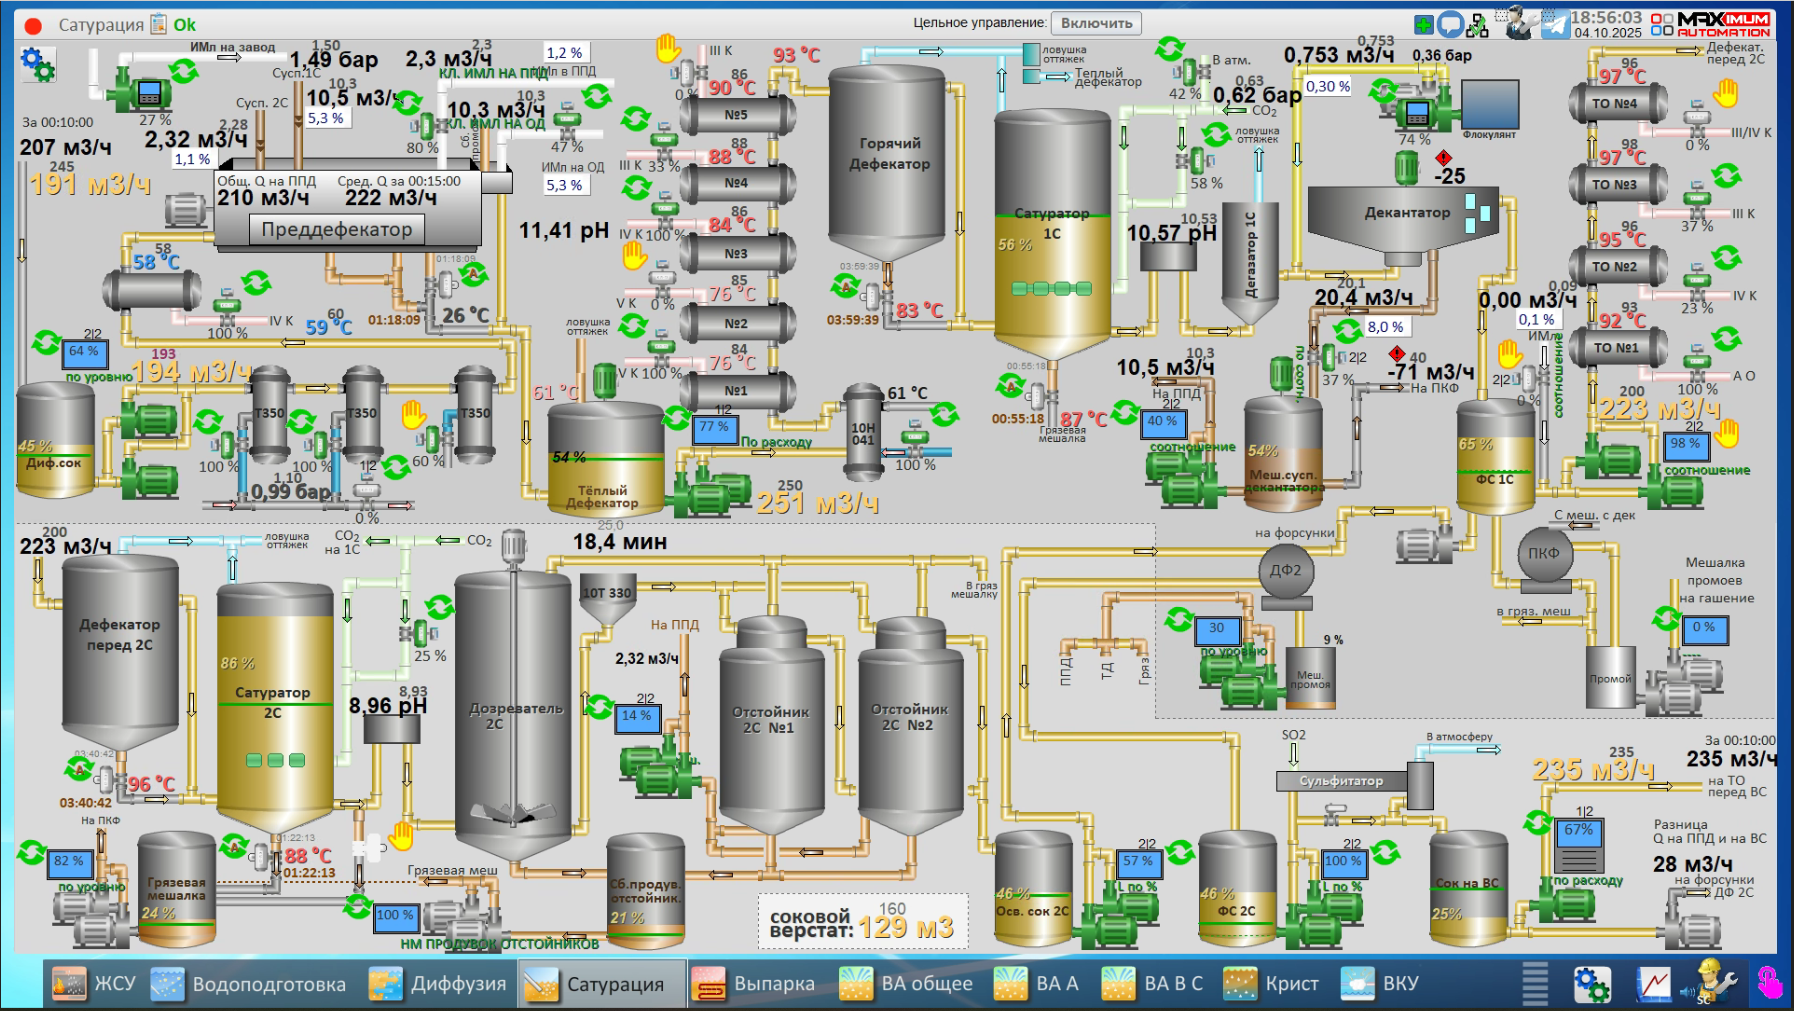1794x1011 pixels.
Task: Open the Telegram notification icon
Action: pos(1555,23)
